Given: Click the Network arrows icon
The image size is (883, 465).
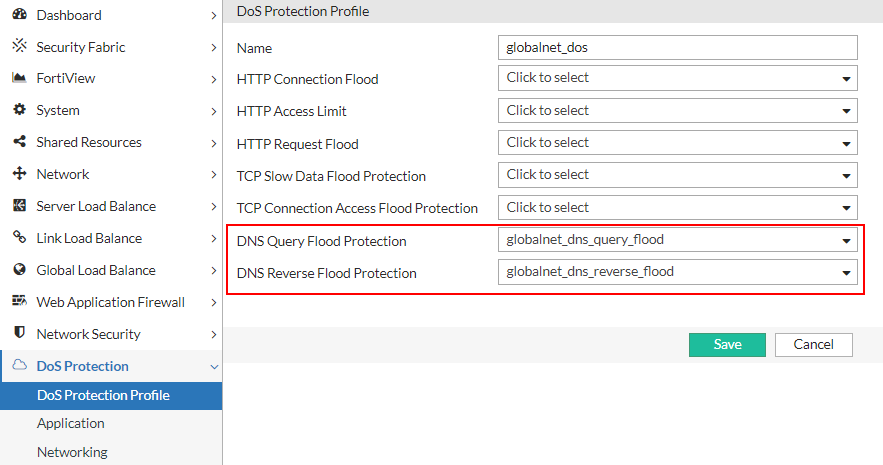Looking at the screenshot, I should (x=18, y=174).
